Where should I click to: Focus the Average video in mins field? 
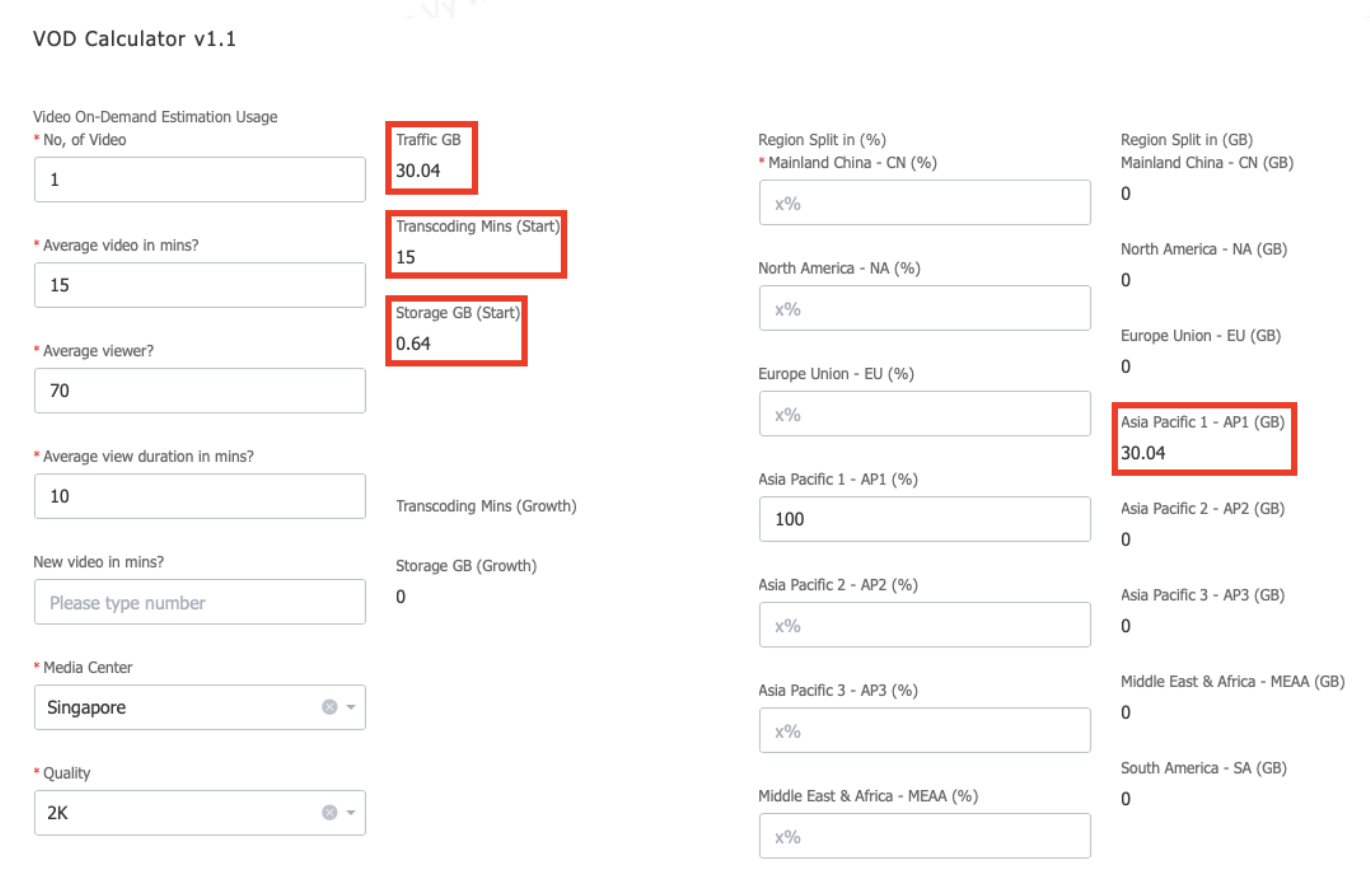click(x=200, y=285)
